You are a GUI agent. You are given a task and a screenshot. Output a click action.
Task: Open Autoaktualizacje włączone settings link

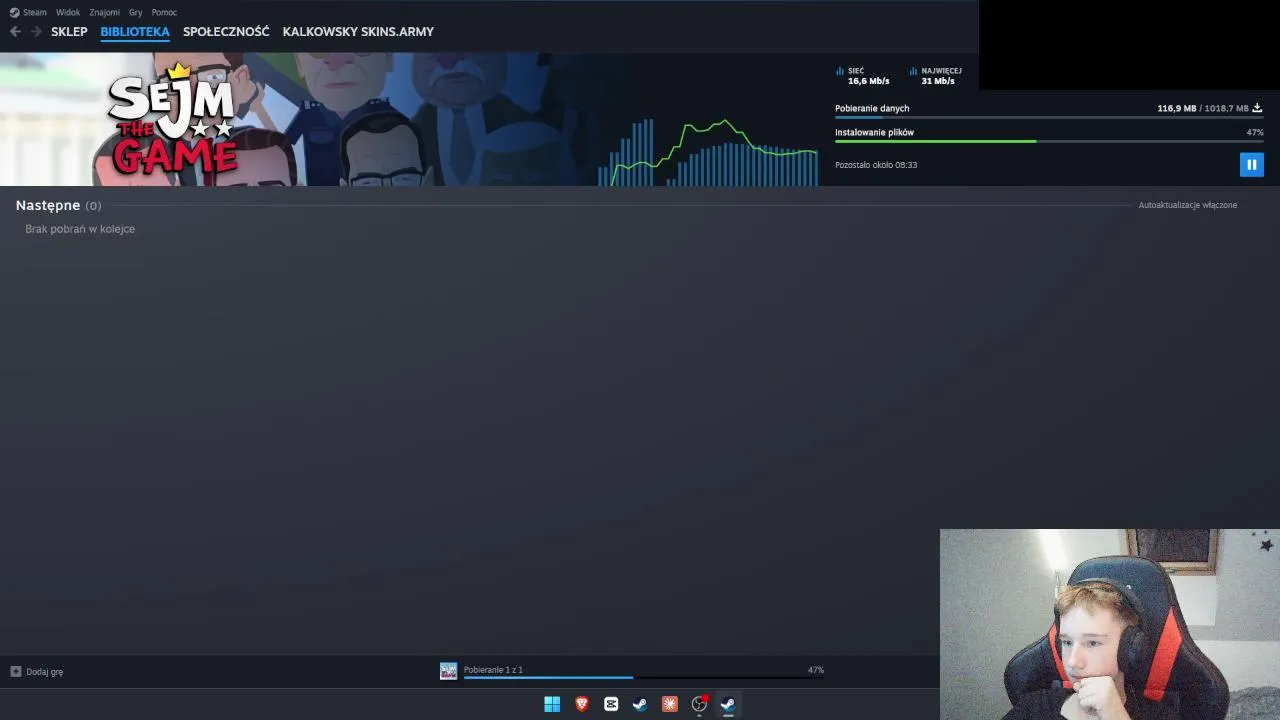coord(1188,205)
